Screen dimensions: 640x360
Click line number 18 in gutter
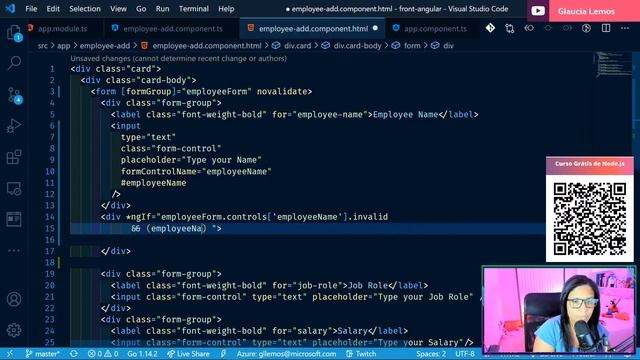[x=50, y=262]
